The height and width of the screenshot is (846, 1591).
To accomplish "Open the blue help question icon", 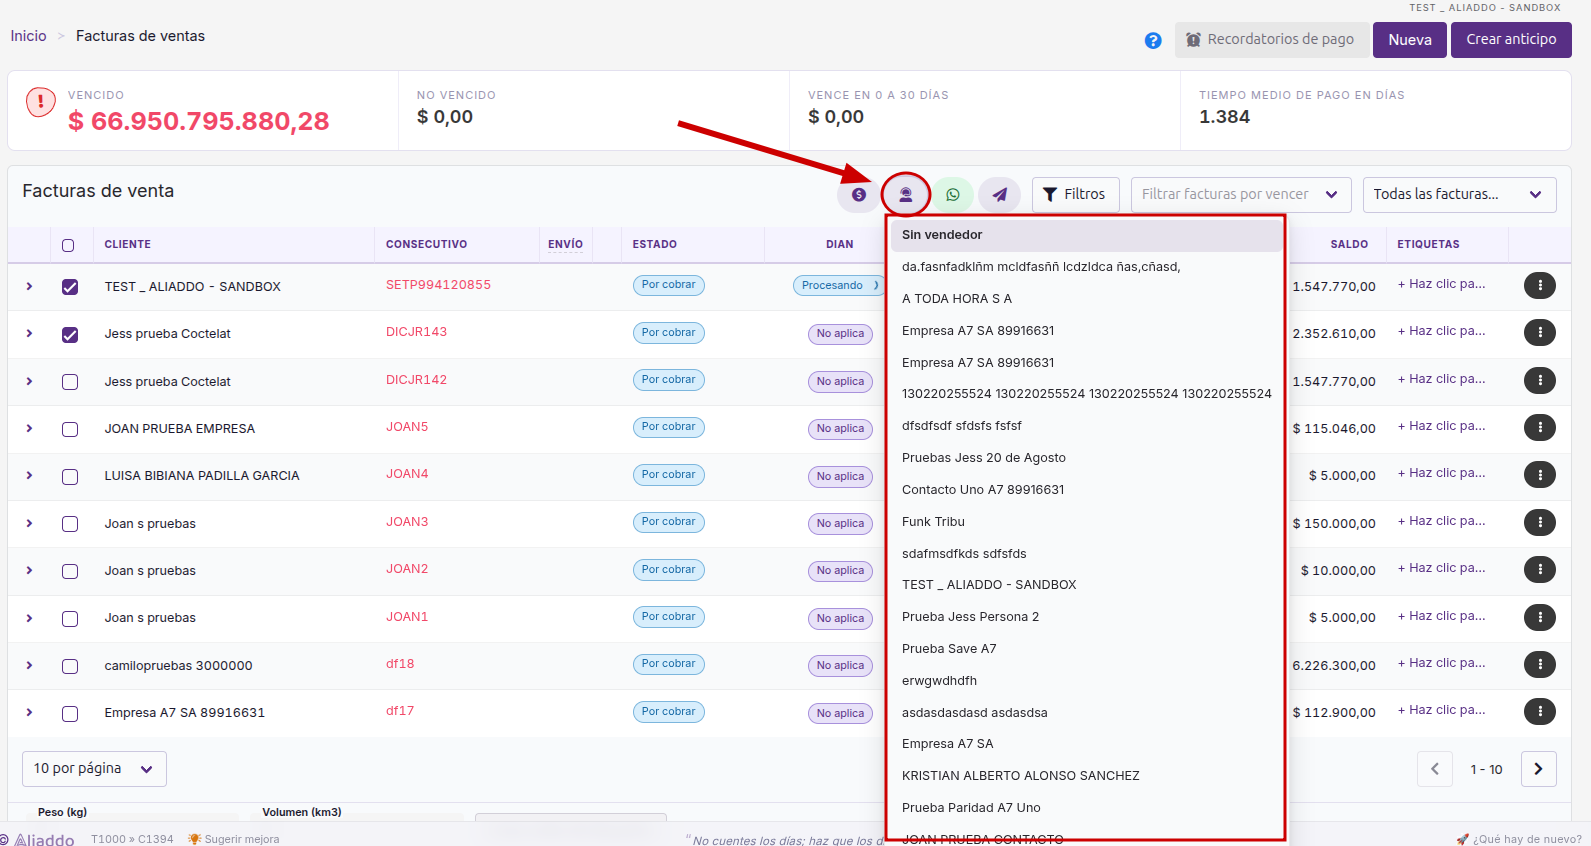I will click(1153, 41).
